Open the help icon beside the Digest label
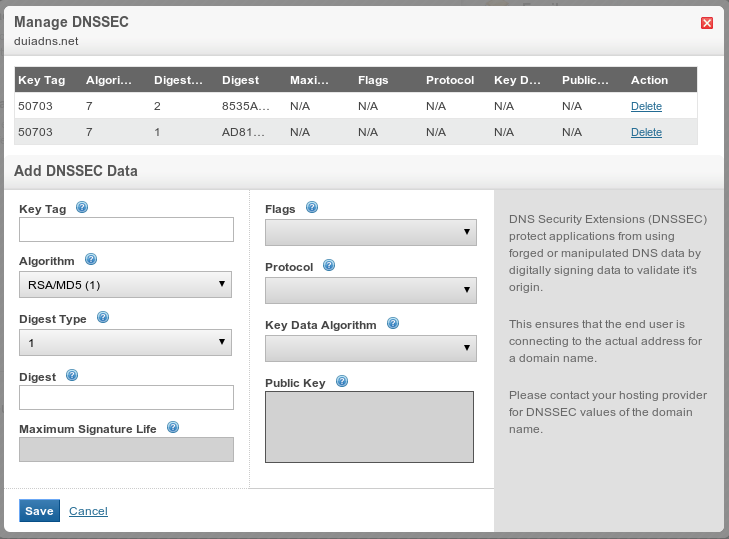This screenshot has height=539, width=729. [72, 375]
